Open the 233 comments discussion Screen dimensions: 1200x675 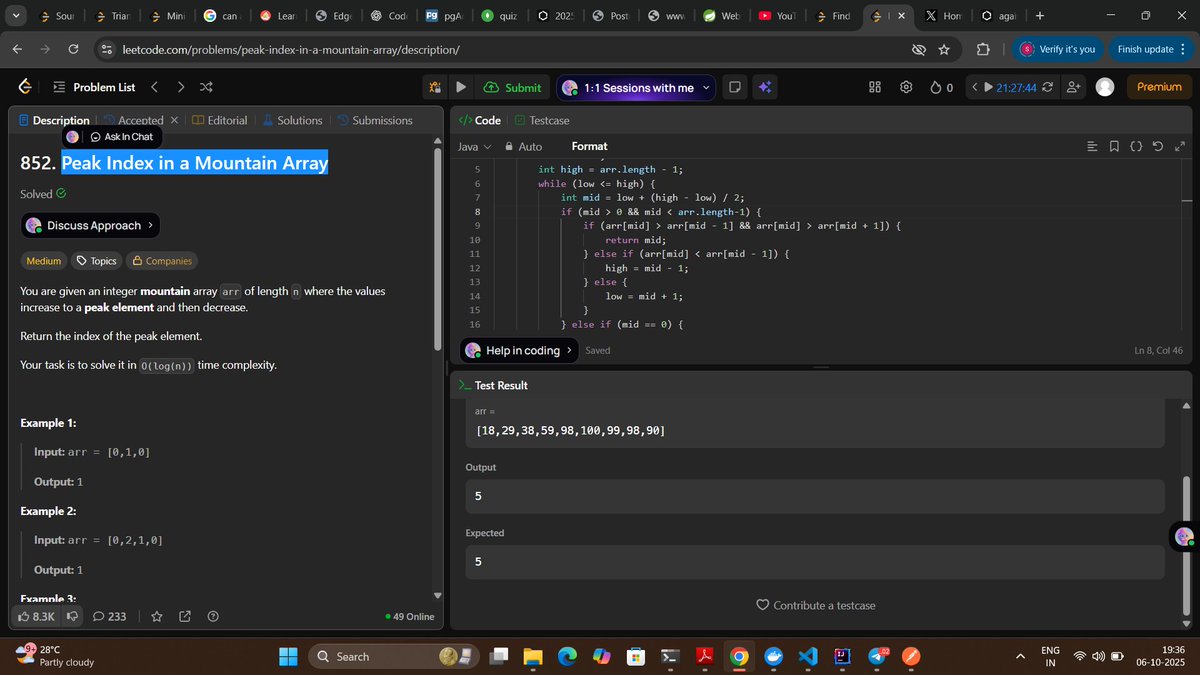coord(109,617)
